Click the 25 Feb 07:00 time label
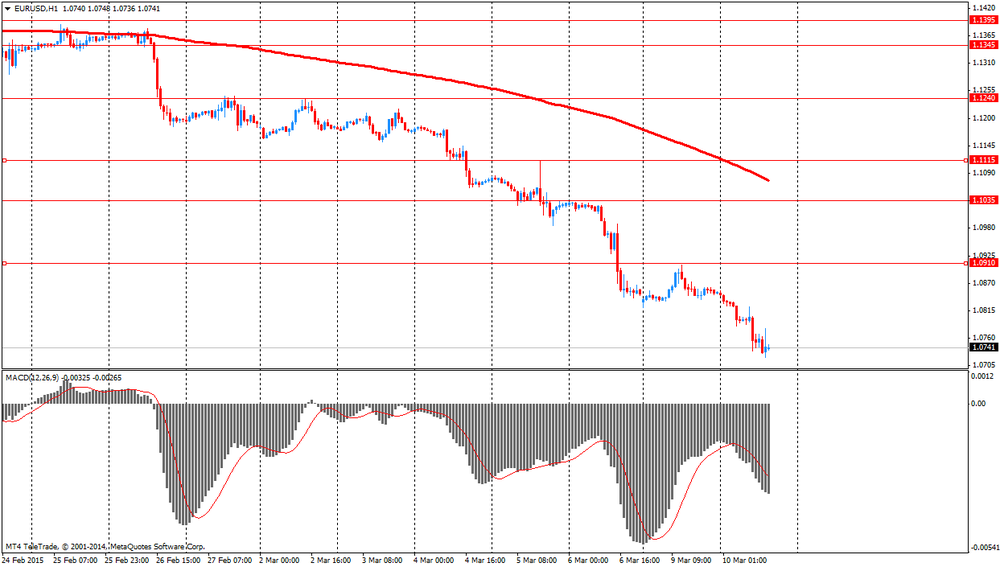 [75, 561]
